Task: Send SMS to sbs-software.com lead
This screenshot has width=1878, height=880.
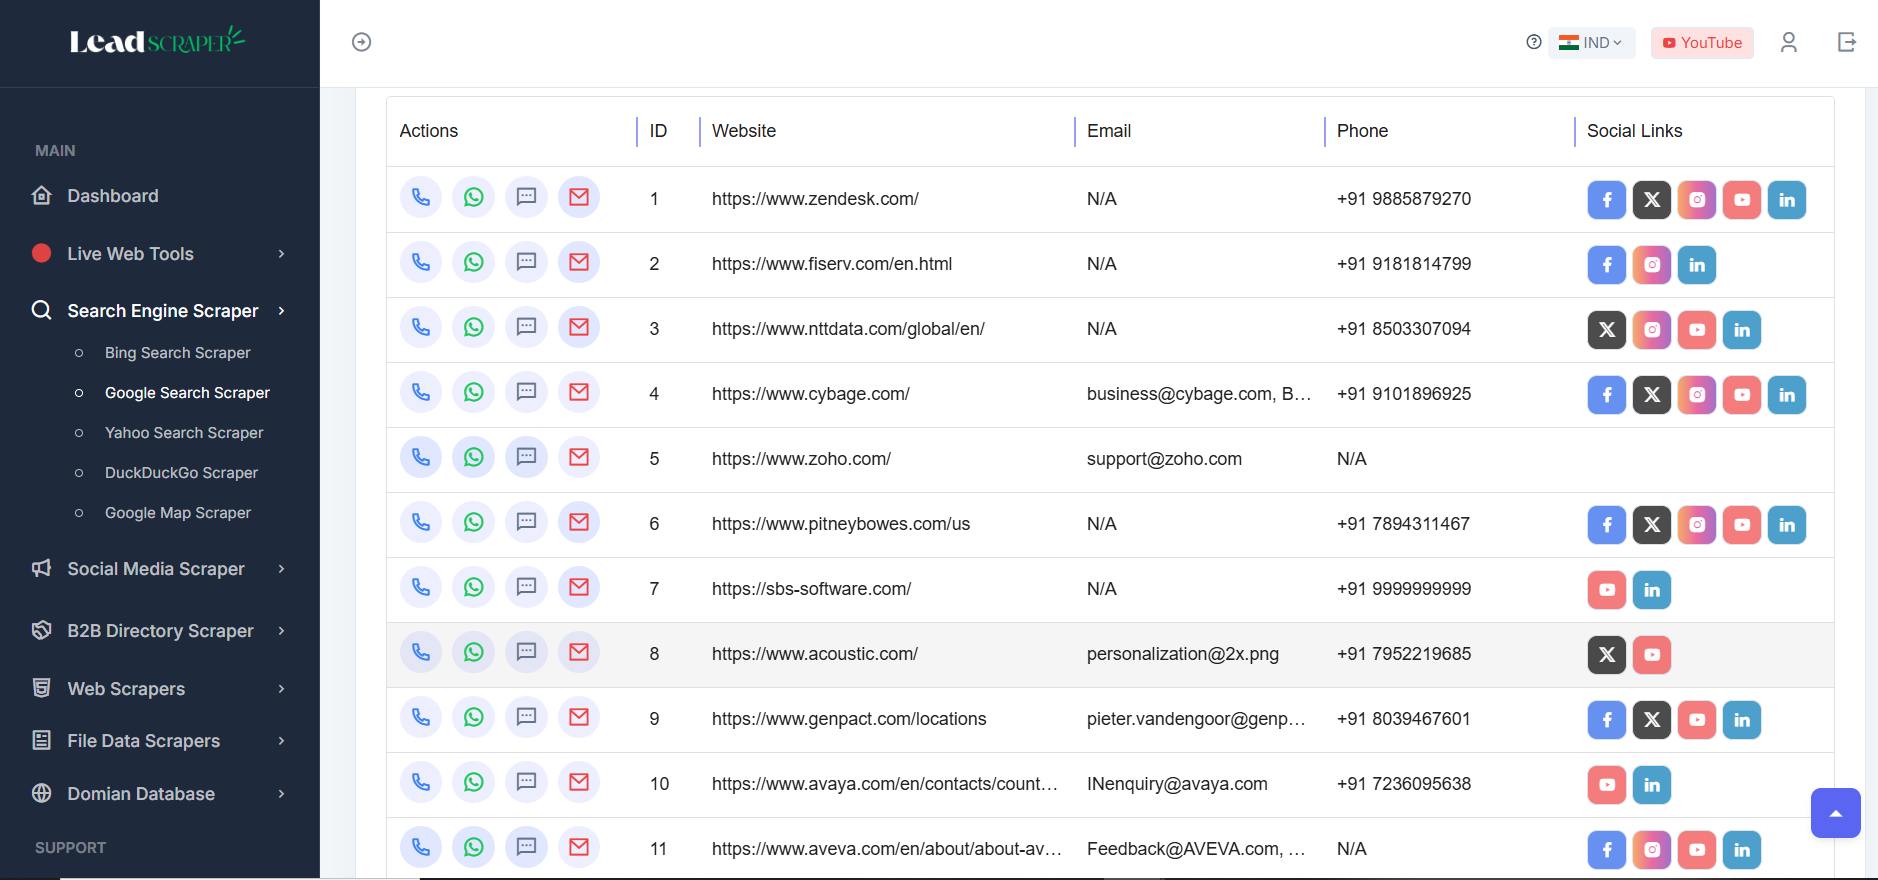Action: pyautogui.click(x=526, y=588)
